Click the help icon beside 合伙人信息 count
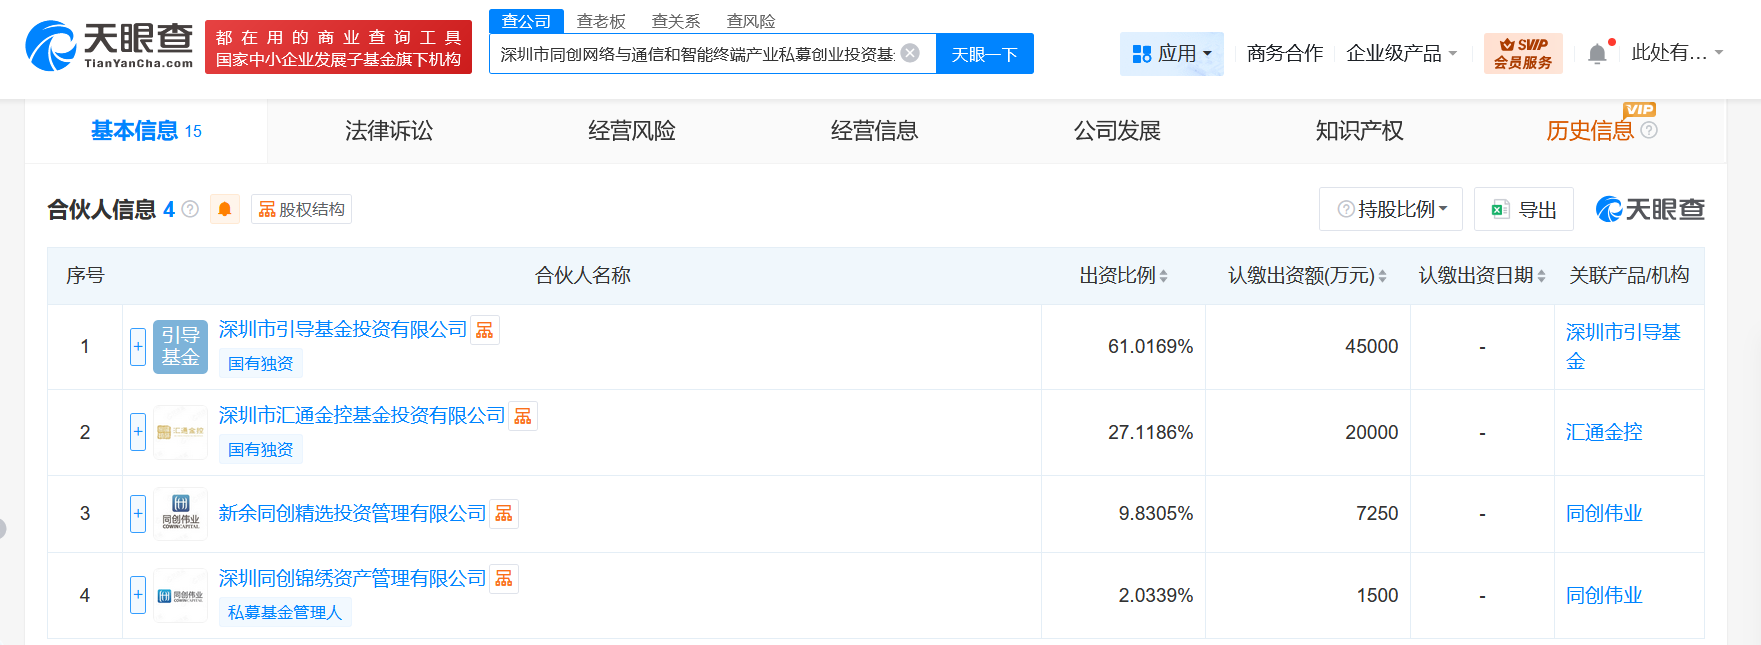Image resolution: width=1761 pixels, height=645 pixels. click(190, 209)
